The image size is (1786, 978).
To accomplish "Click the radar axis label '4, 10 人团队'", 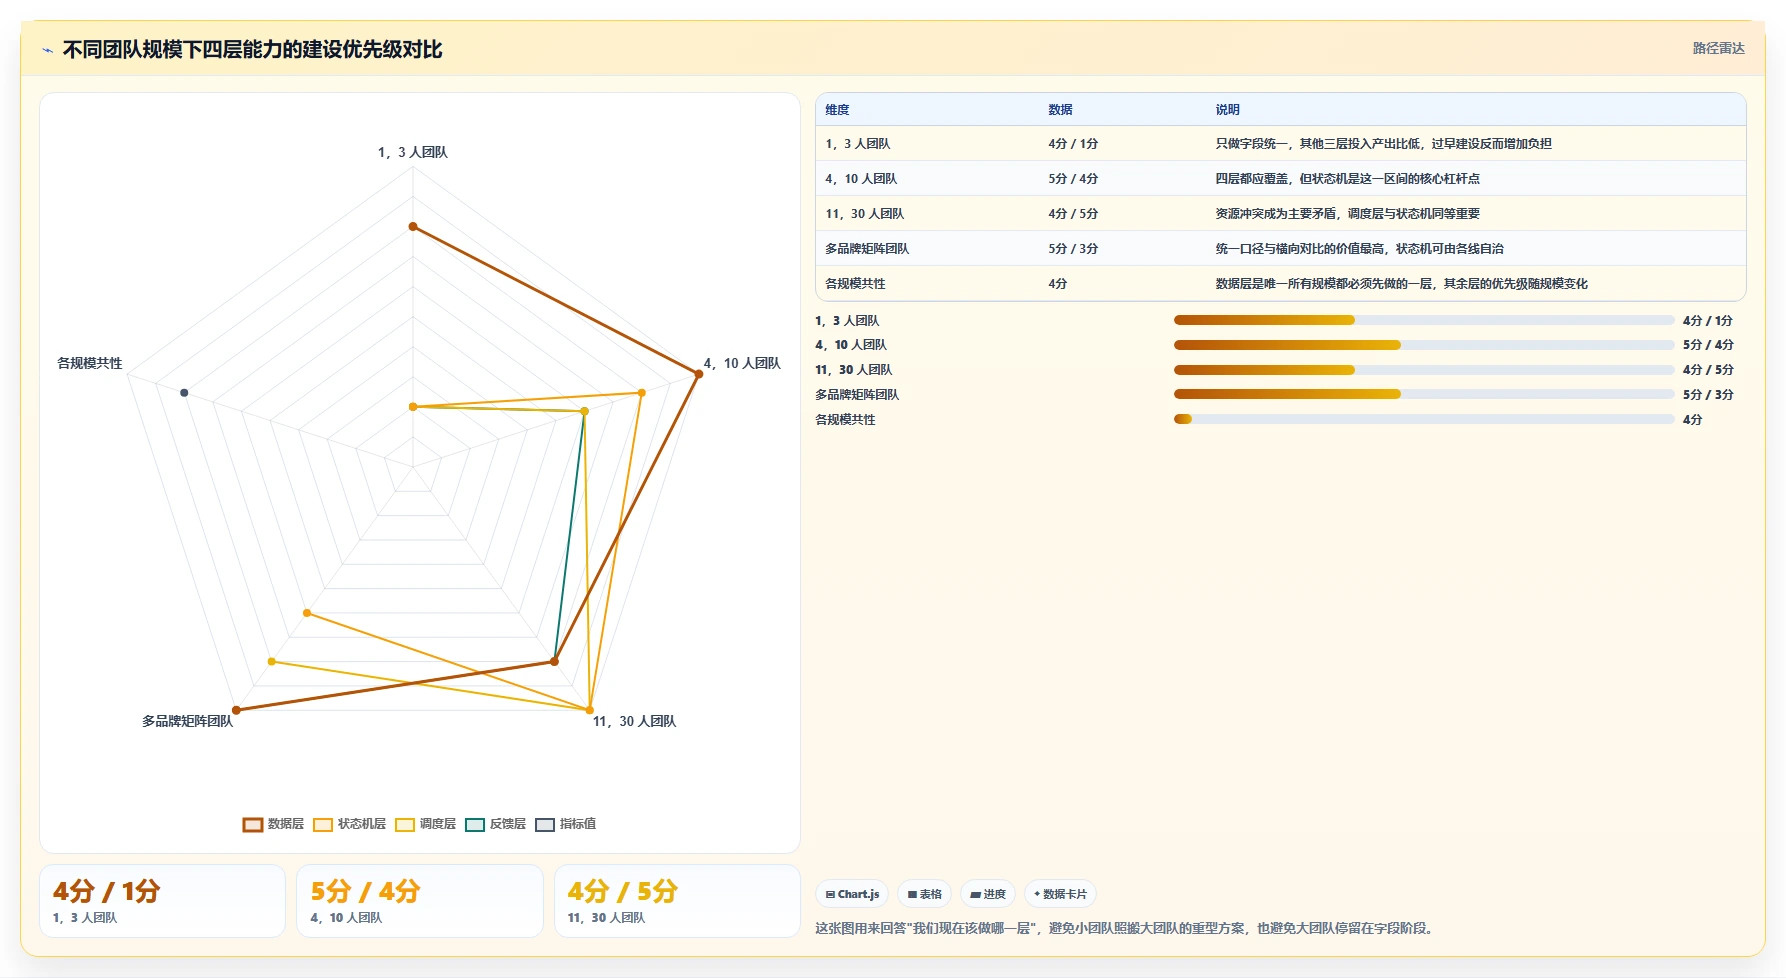I will [x=742, y=364].
